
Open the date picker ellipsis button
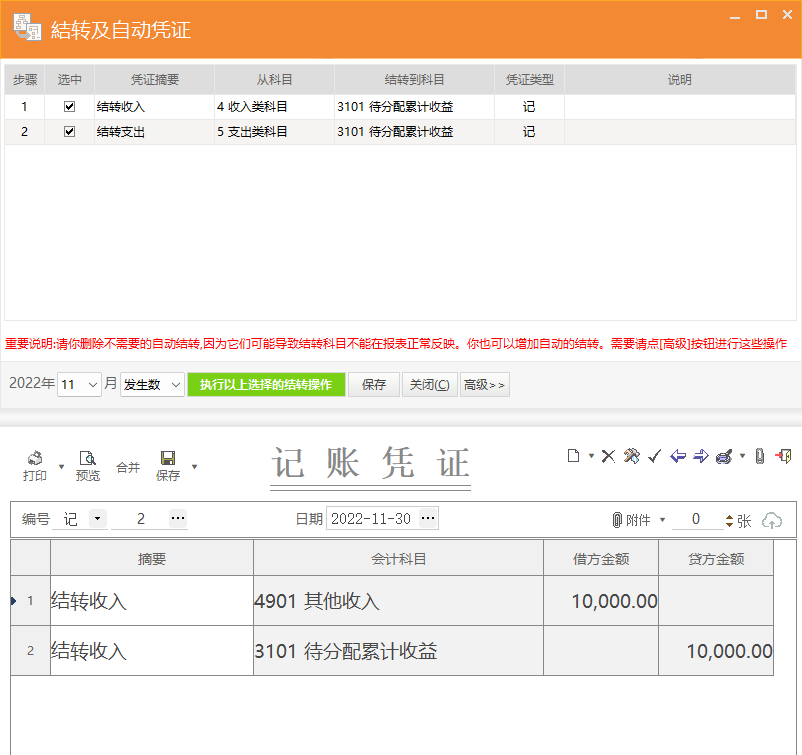coord(428,519)
